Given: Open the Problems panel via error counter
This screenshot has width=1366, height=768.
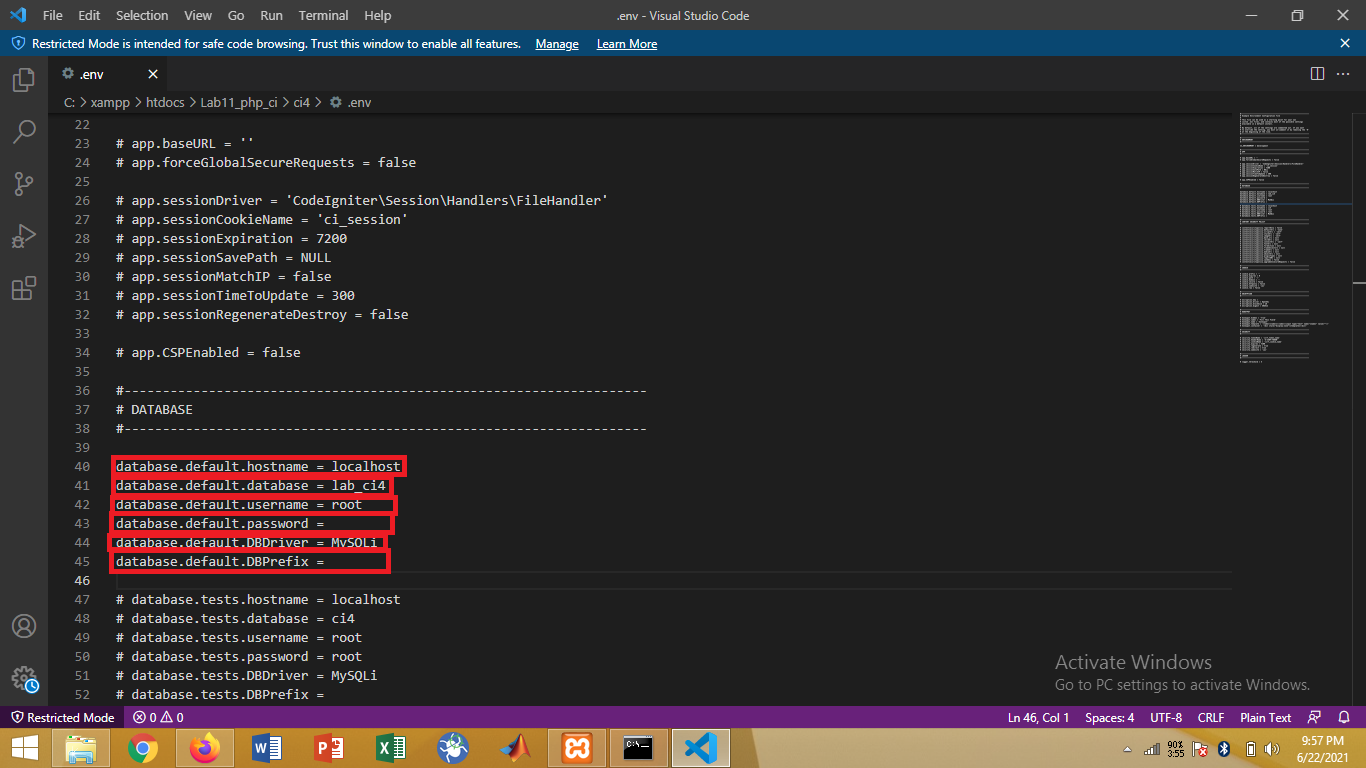Looking at the screenshot, I should click(x=155, y=717).
